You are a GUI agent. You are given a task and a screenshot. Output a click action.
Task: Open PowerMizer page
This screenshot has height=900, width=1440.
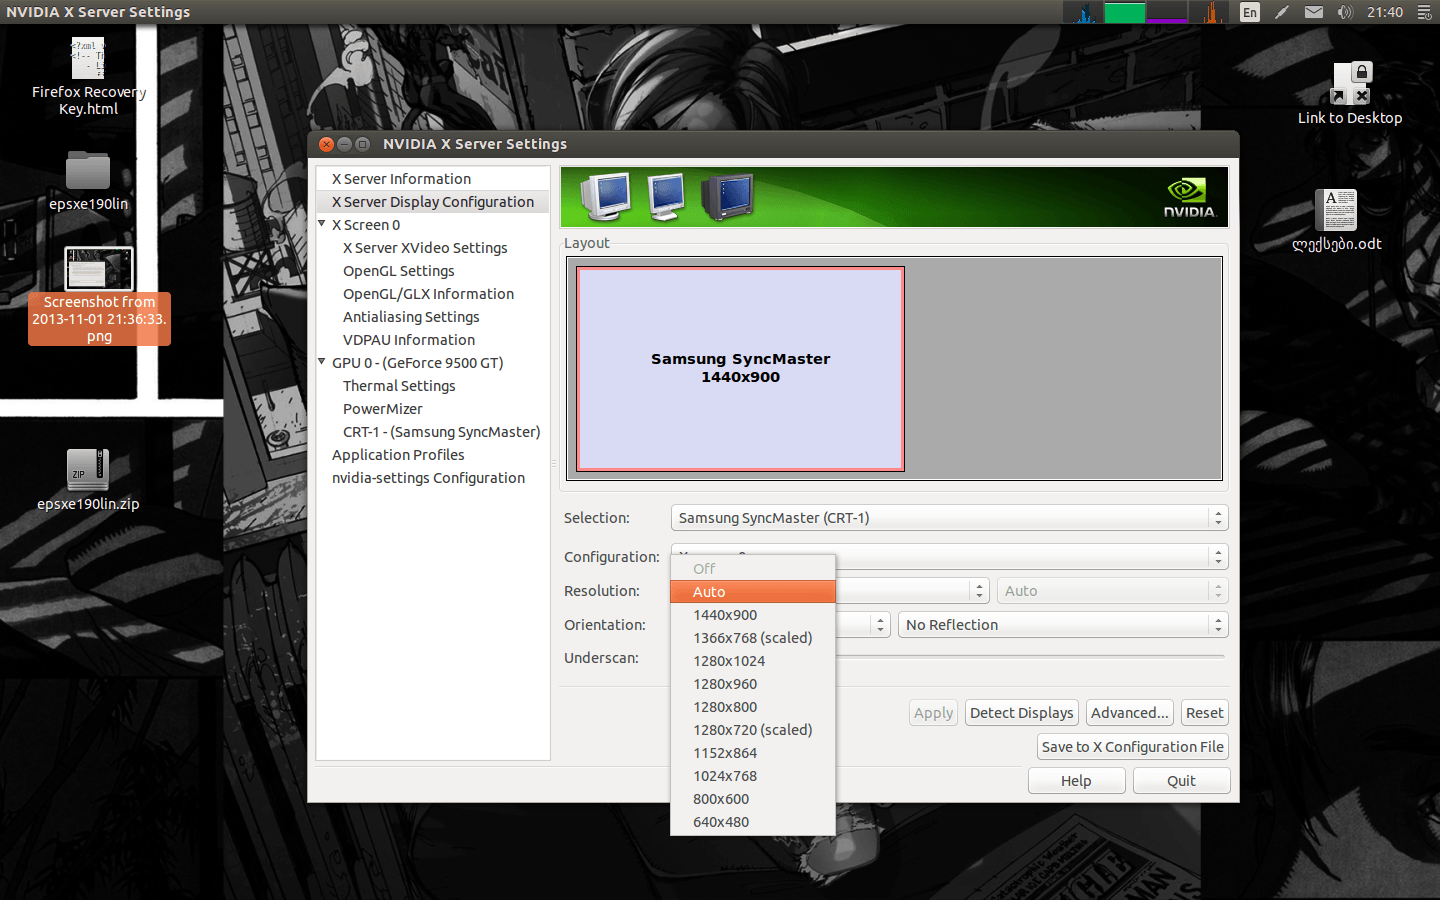pos(383,409)
